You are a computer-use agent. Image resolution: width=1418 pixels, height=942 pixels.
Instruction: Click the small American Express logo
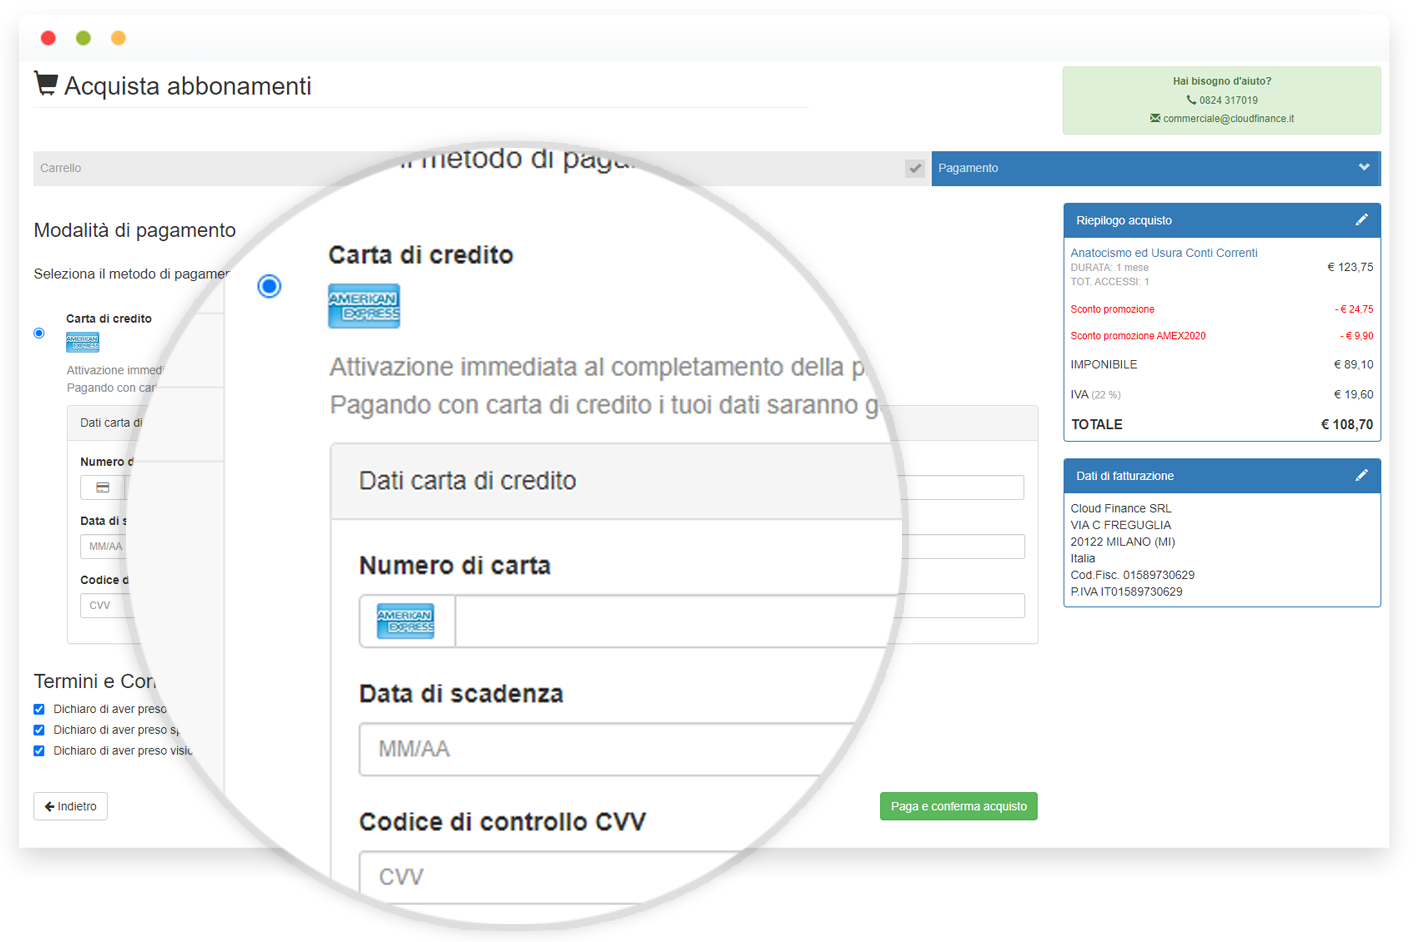(82, 342)
